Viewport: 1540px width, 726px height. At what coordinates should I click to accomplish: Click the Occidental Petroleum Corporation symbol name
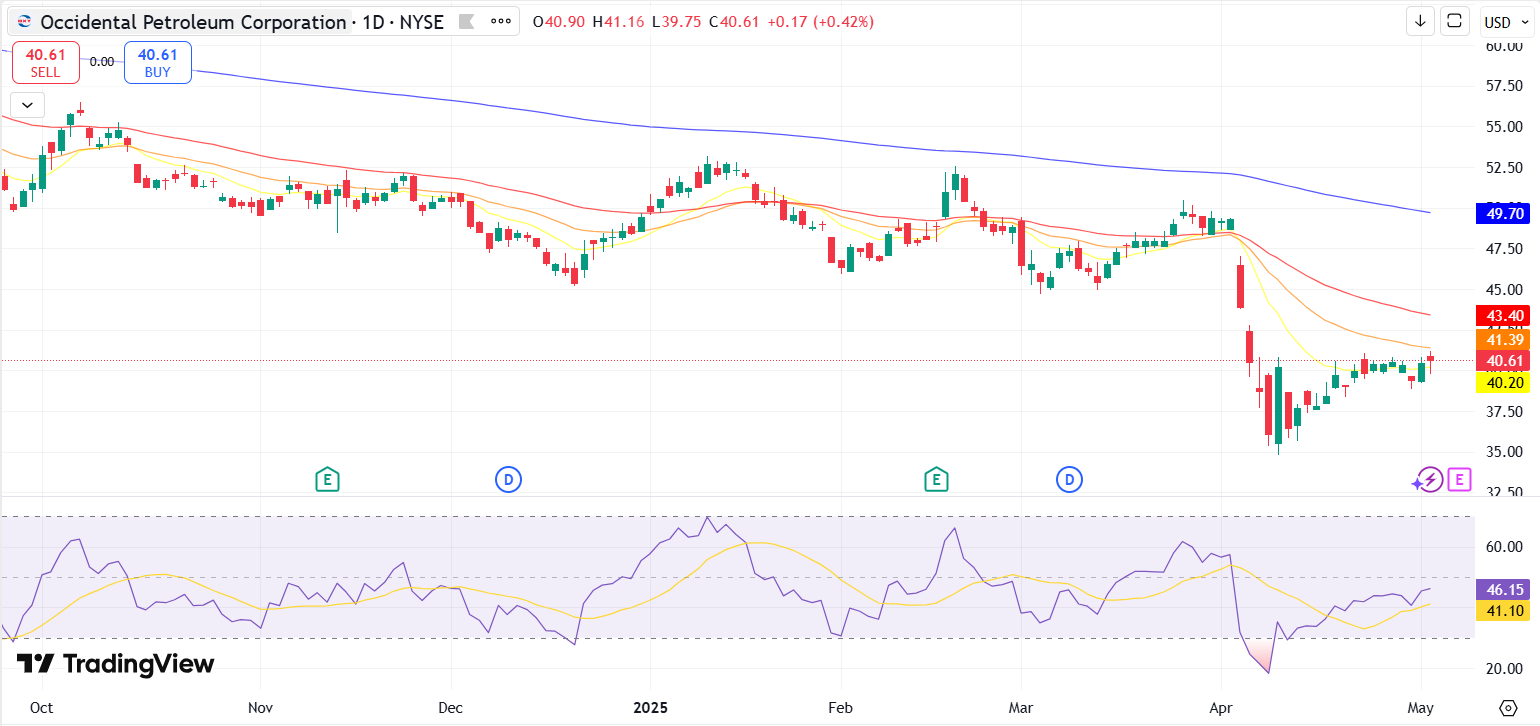click(193, 21)
